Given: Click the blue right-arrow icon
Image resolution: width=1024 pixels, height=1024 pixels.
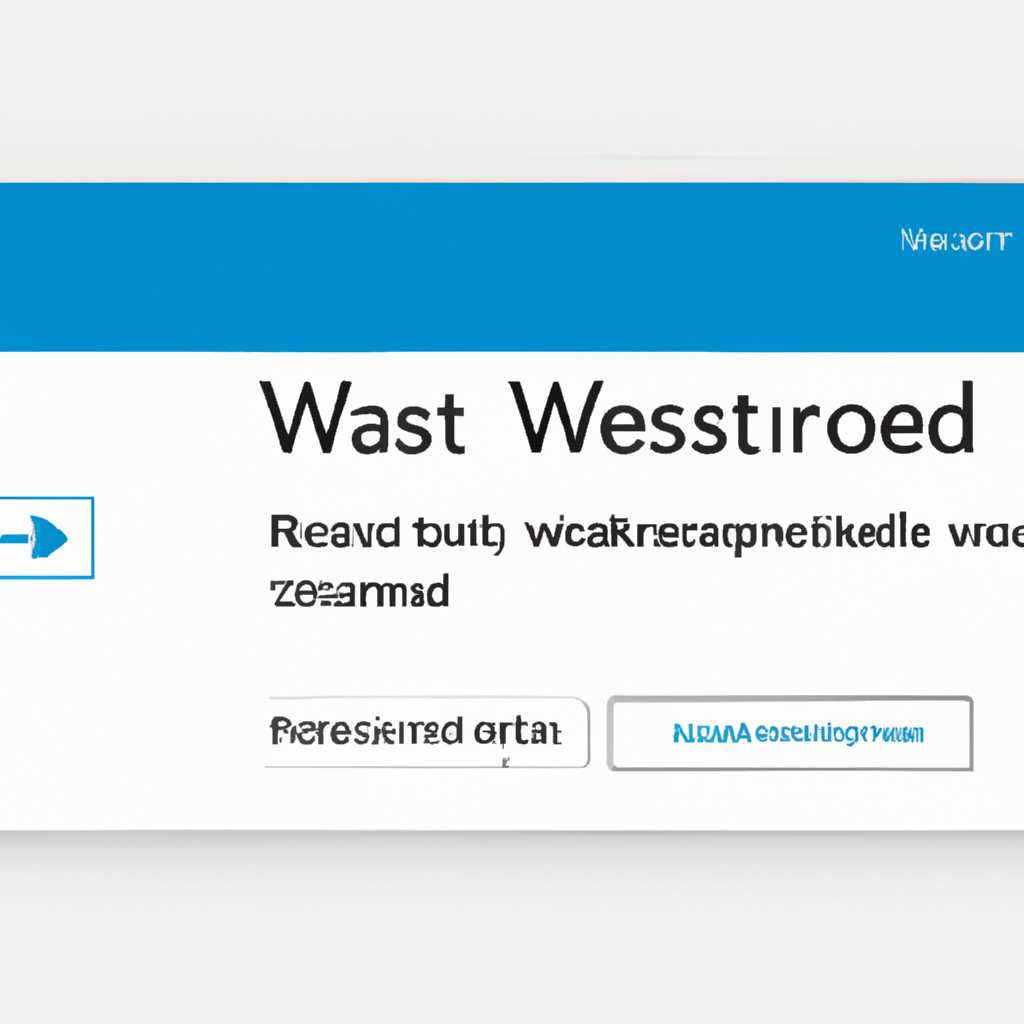Looking at the screenshot, I should point(34,537).
